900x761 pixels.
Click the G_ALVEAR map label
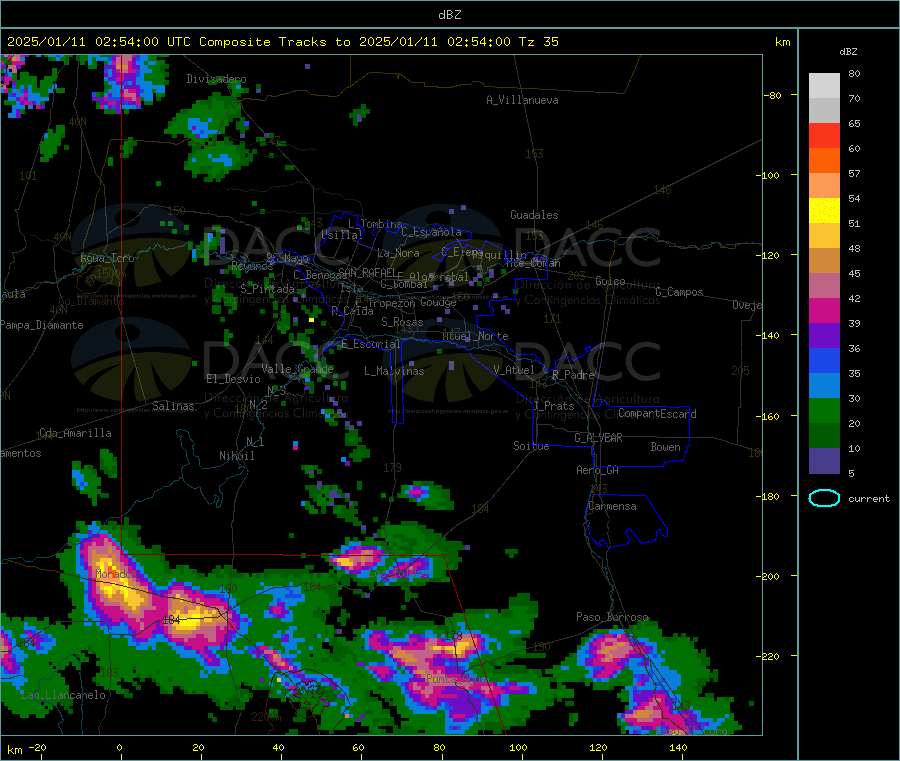coord(598,438)
